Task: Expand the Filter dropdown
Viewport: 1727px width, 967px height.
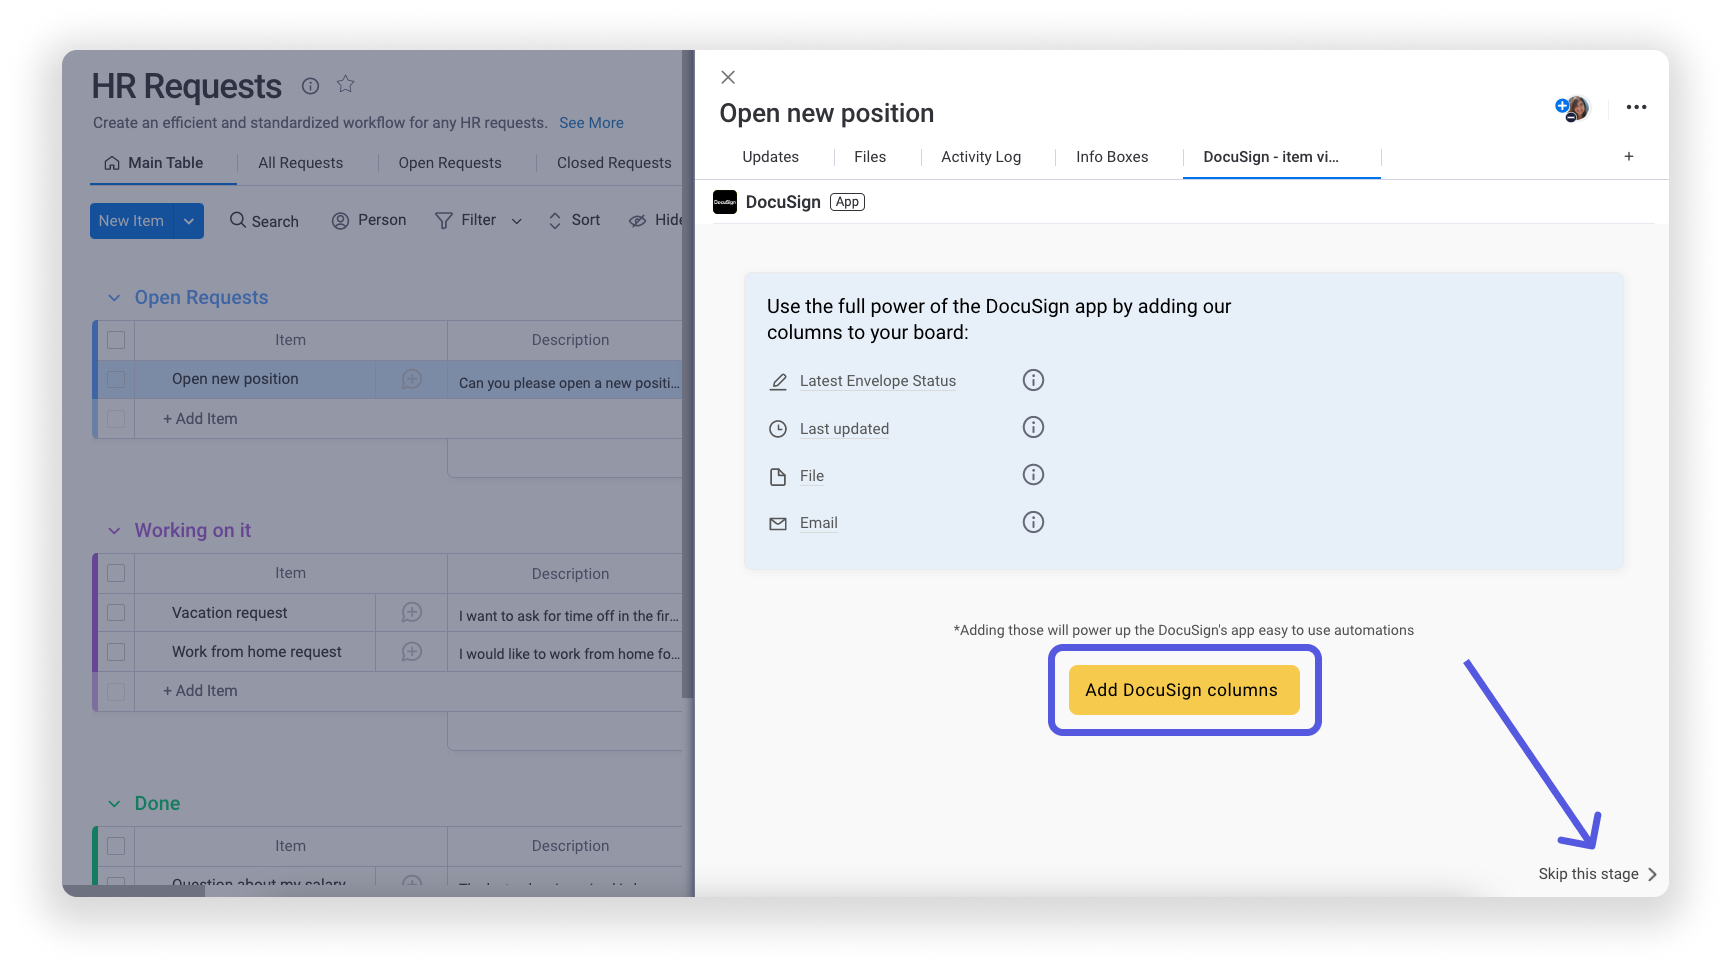Action: click(x=515, y=220)
